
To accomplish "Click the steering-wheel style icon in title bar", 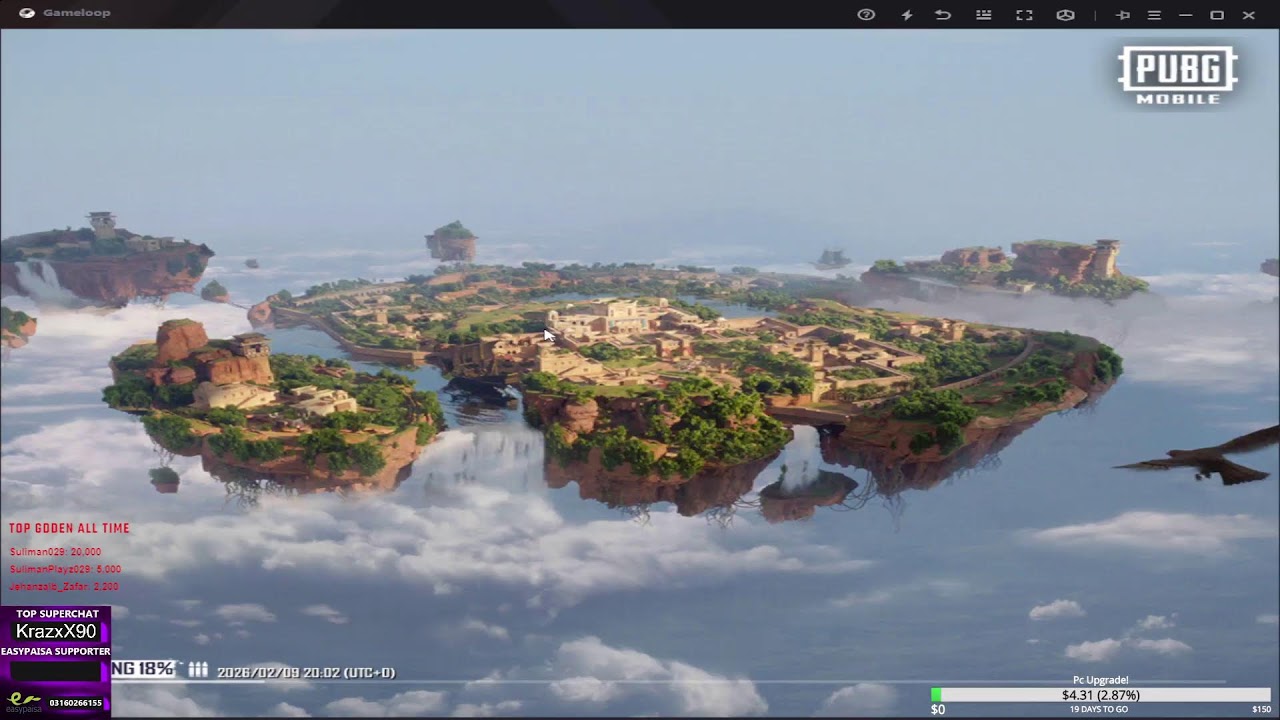I will click(1066, 15).
